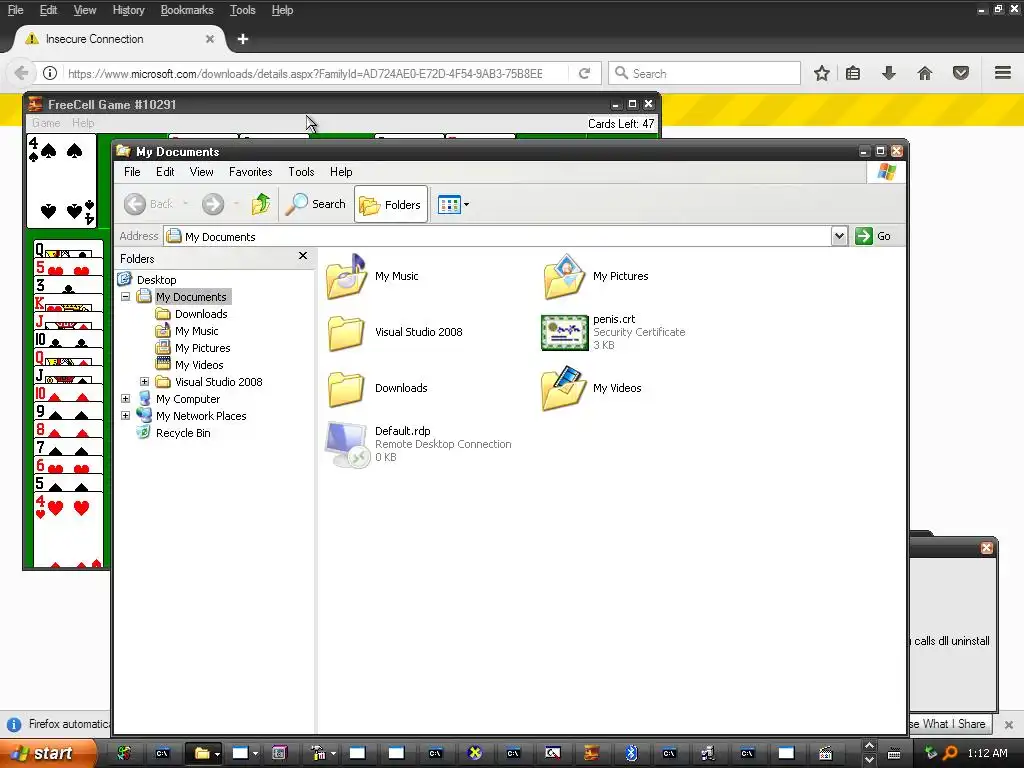Open the Forward history dropdown arrow
This screenshot has width=1024, height=768.
click(x=236, y=204)
